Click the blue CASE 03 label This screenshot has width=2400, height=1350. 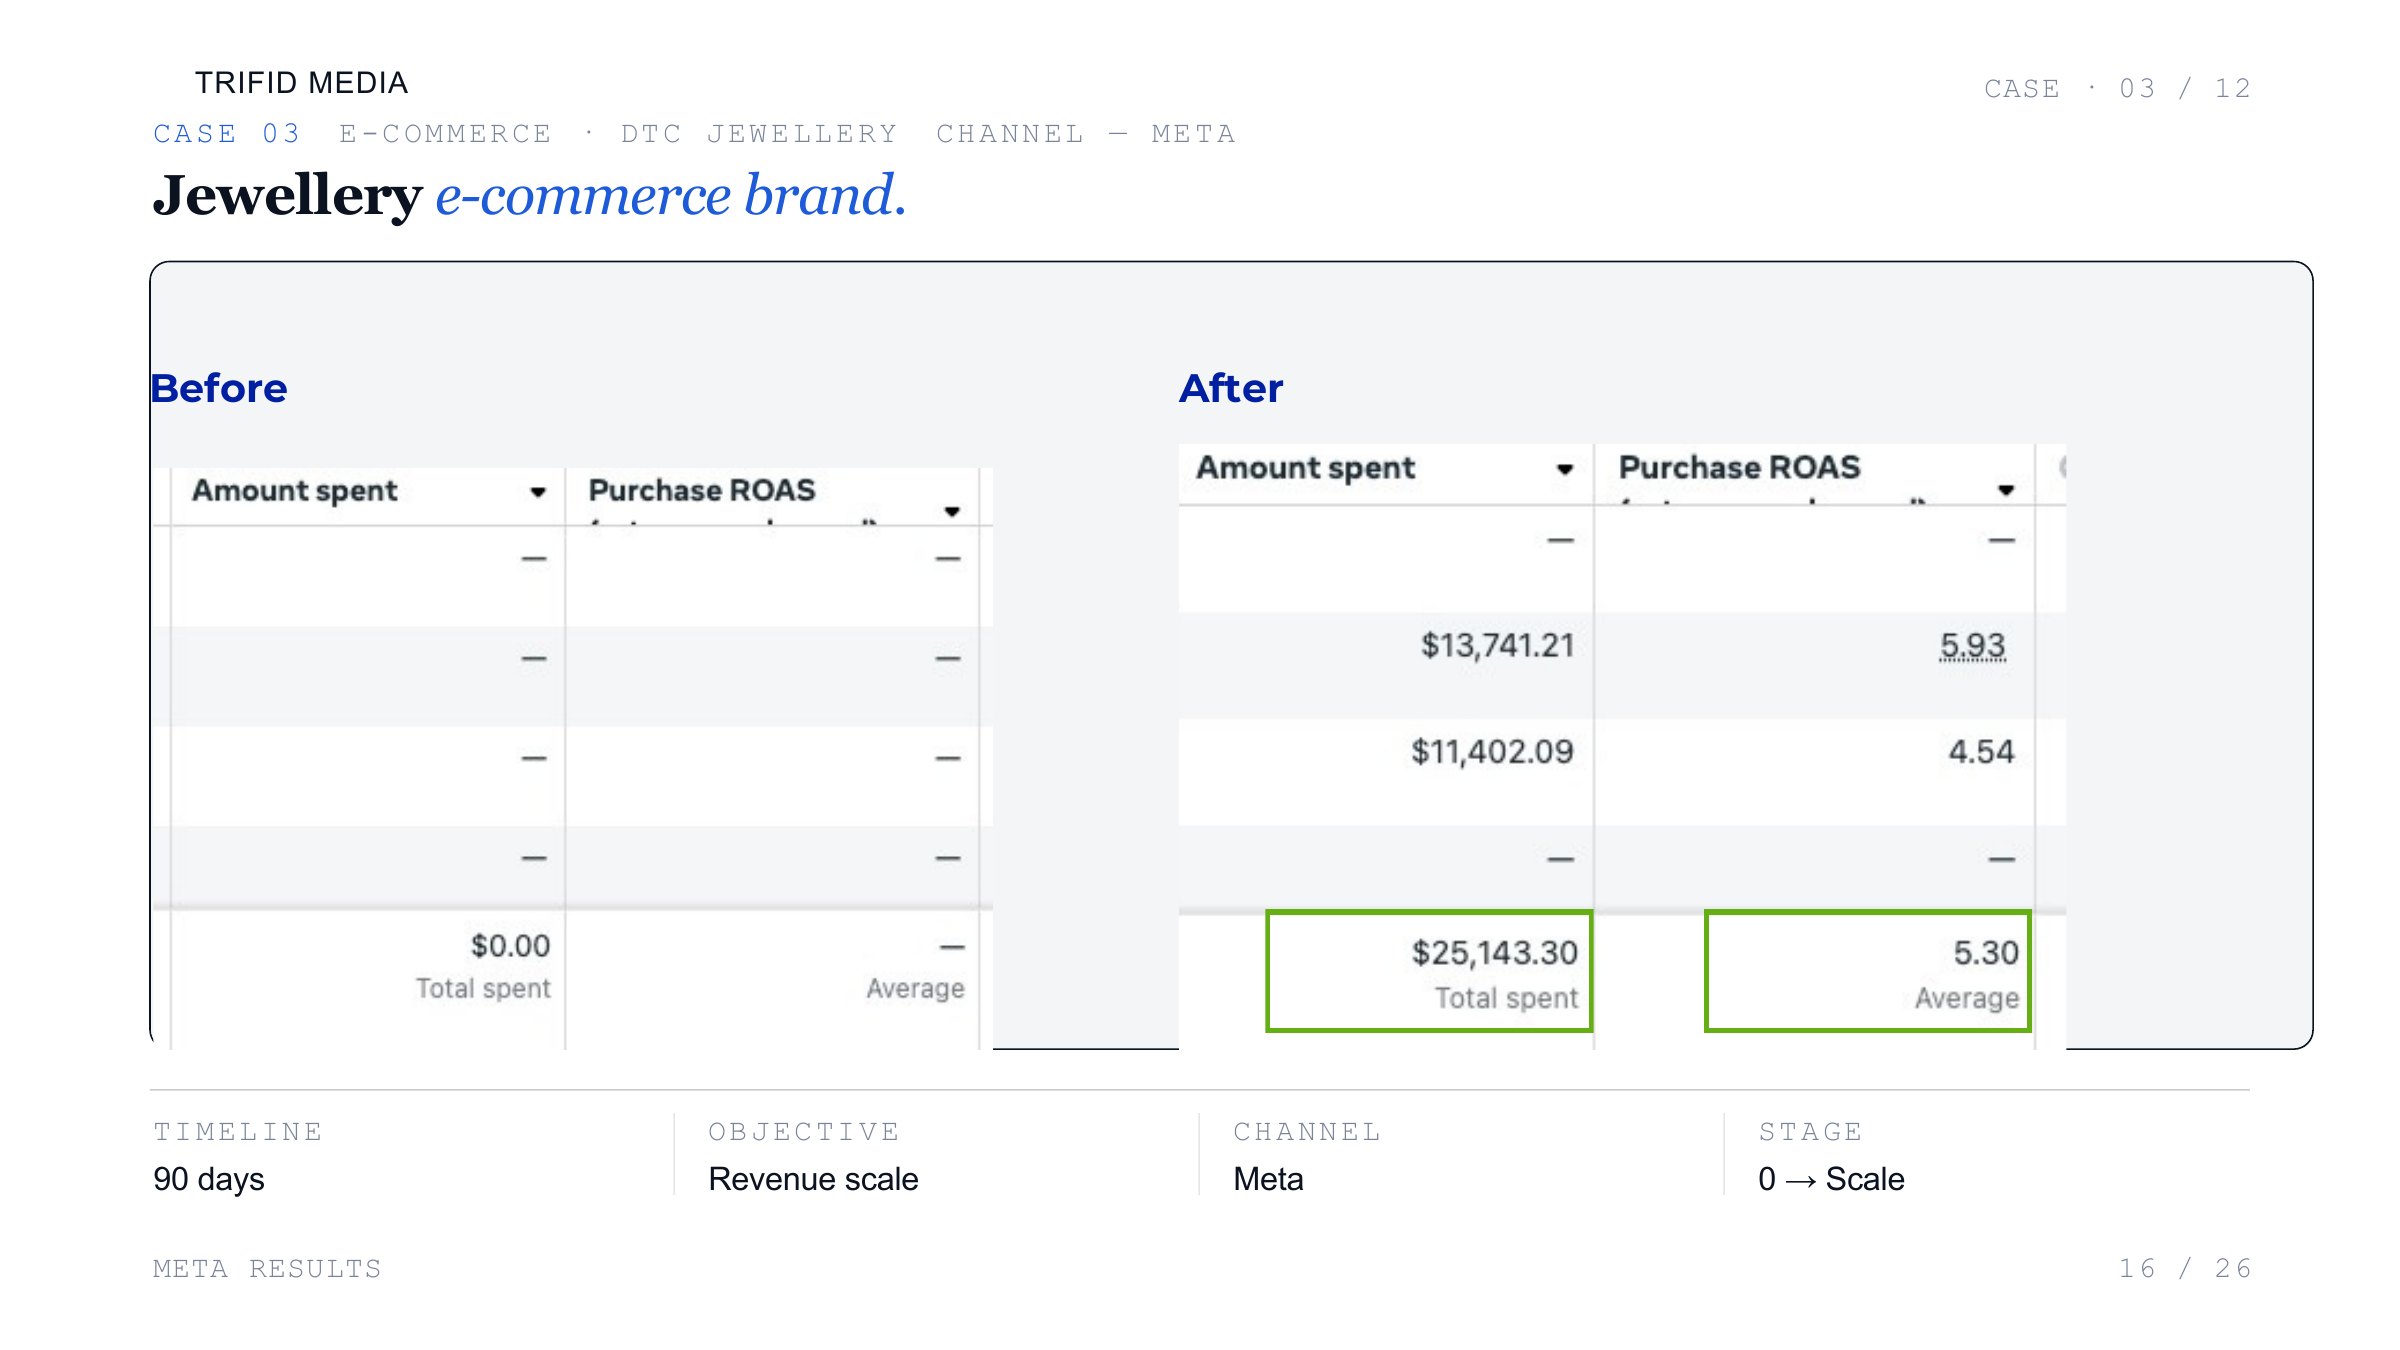point(227,134)
